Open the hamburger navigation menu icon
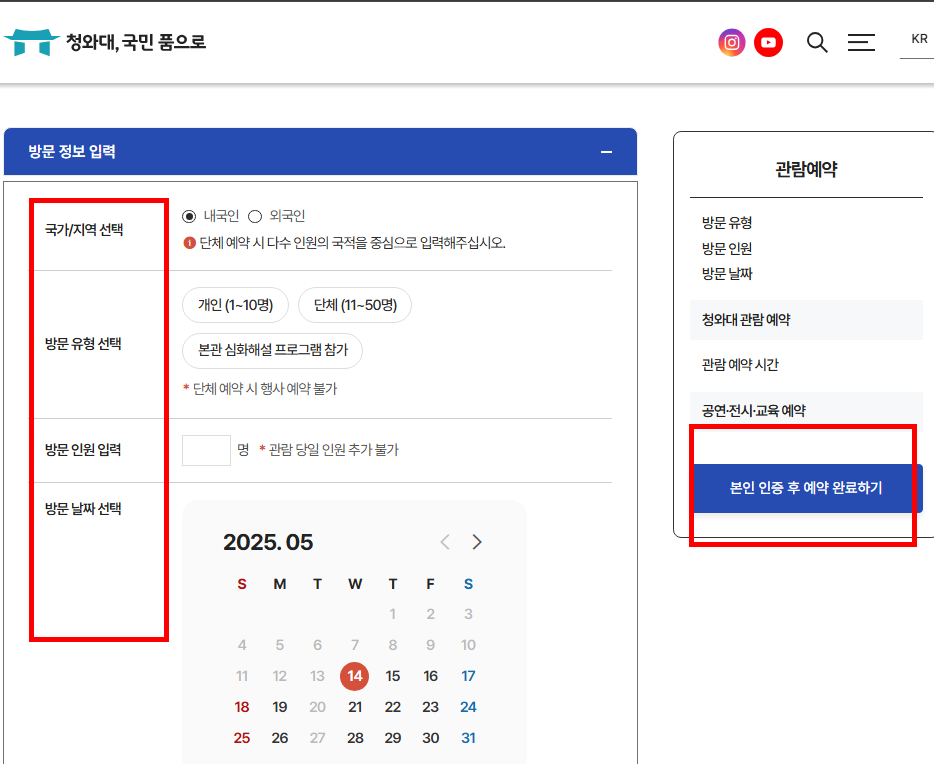This screenshot has width=934, height=764. coord(861,42)
